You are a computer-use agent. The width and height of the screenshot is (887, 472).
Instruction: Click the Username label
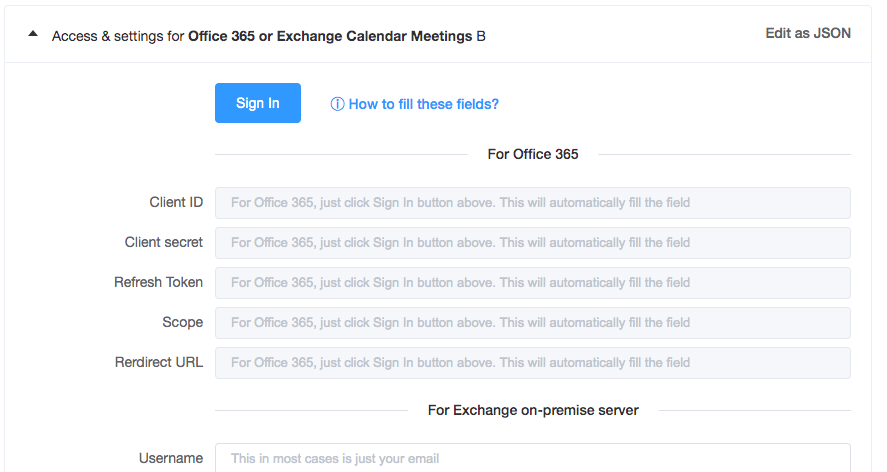[171, 458]
